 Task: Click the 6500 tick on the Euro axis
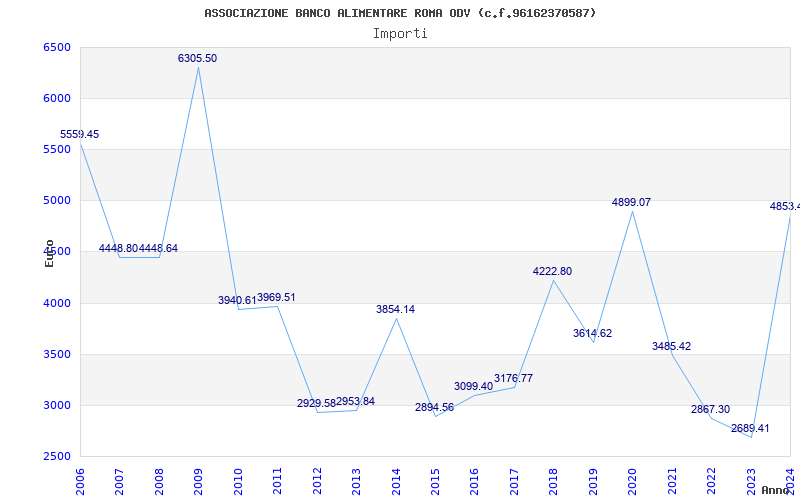(x=57, y=47)
